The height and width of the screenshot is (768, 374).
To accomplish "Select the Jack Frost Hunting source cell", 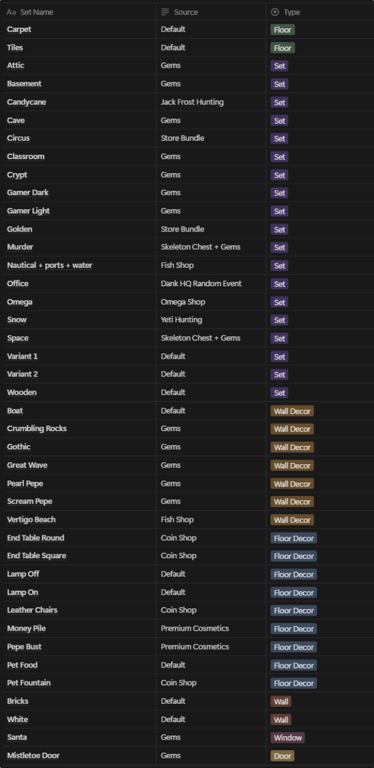I will pos(192,102).
